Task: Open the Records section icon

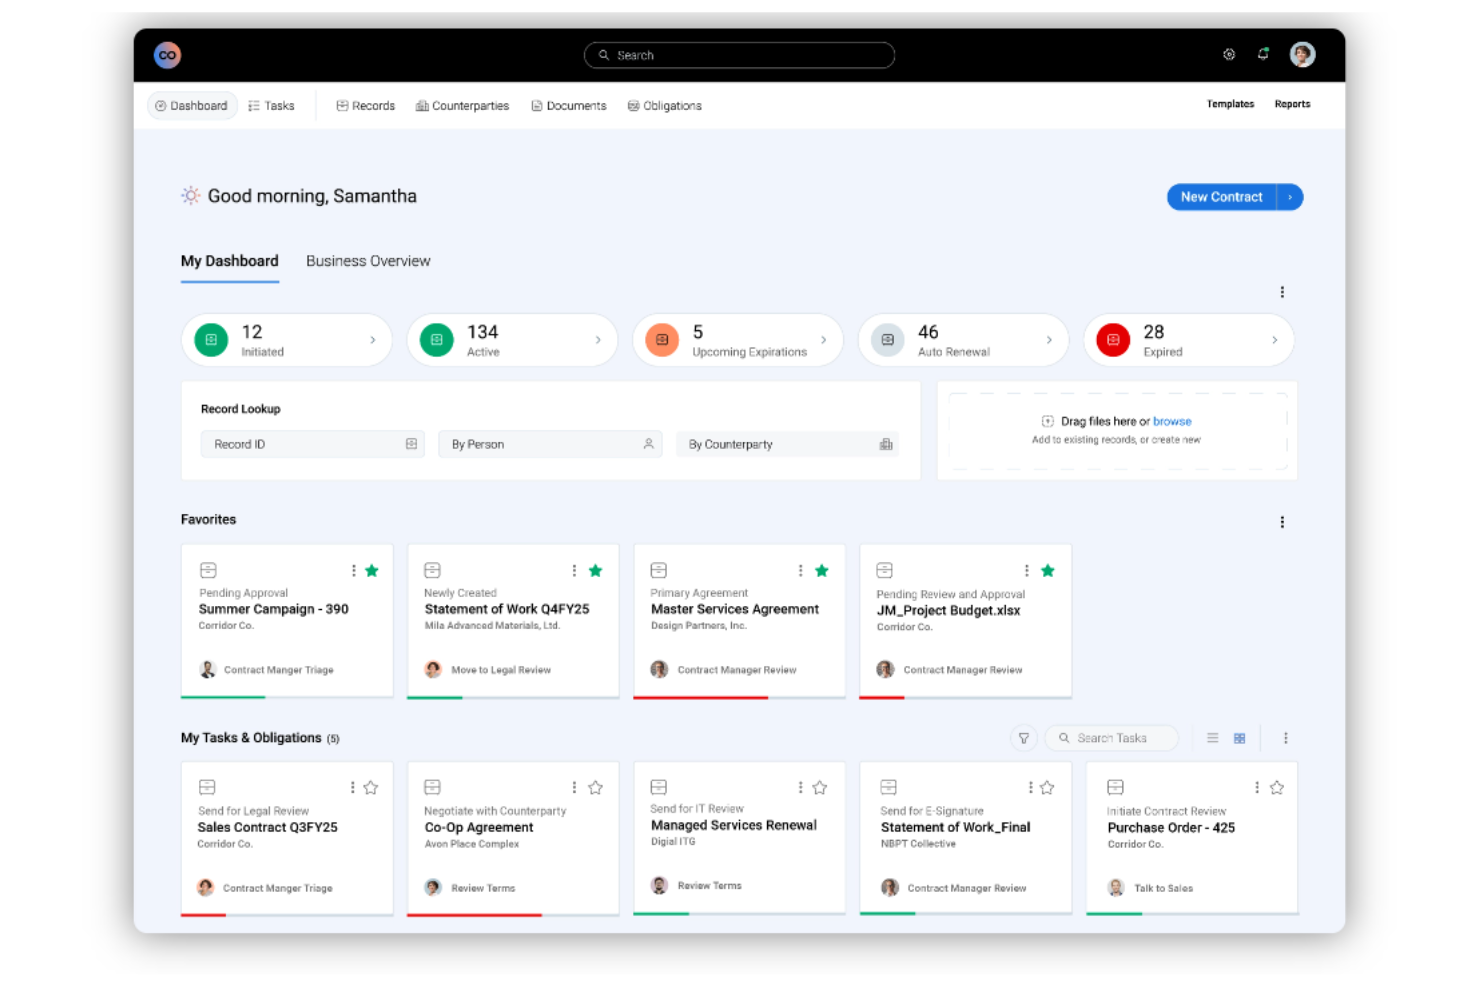Action: point(343,105)
